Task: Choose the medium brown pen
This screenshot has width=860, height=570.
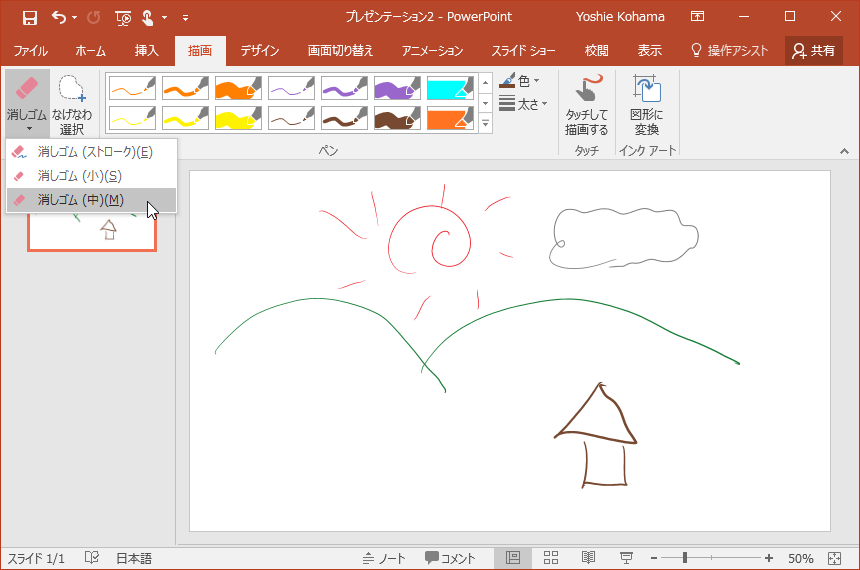Action: [x=344, y=118]
